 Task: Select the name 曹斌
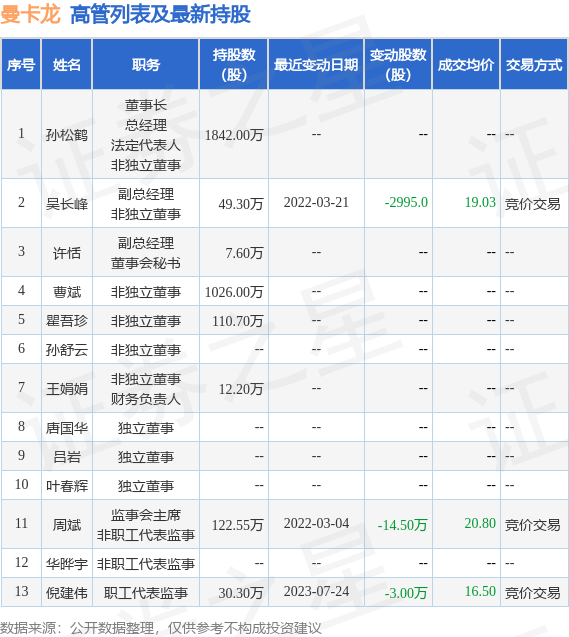pyautogui.click(x=67, y=292)
